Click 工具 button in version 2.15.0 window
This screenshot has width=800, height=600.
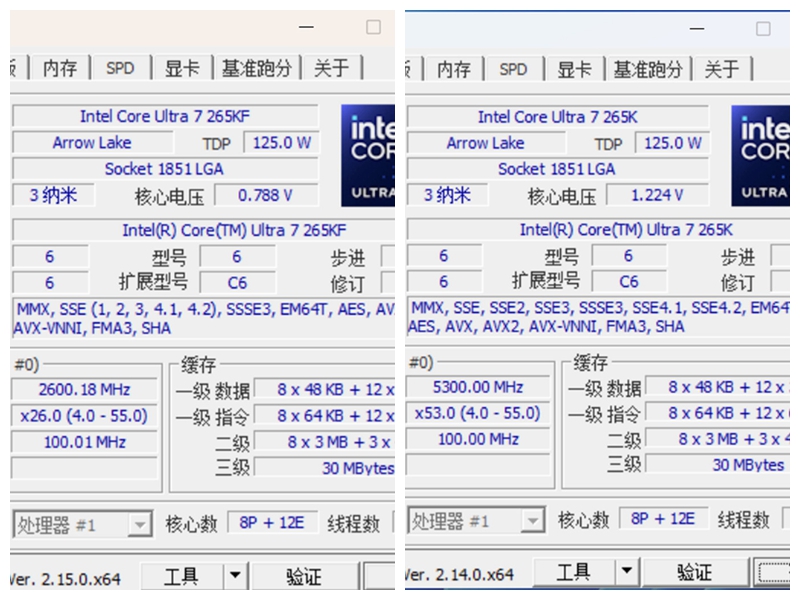point(181,577)
